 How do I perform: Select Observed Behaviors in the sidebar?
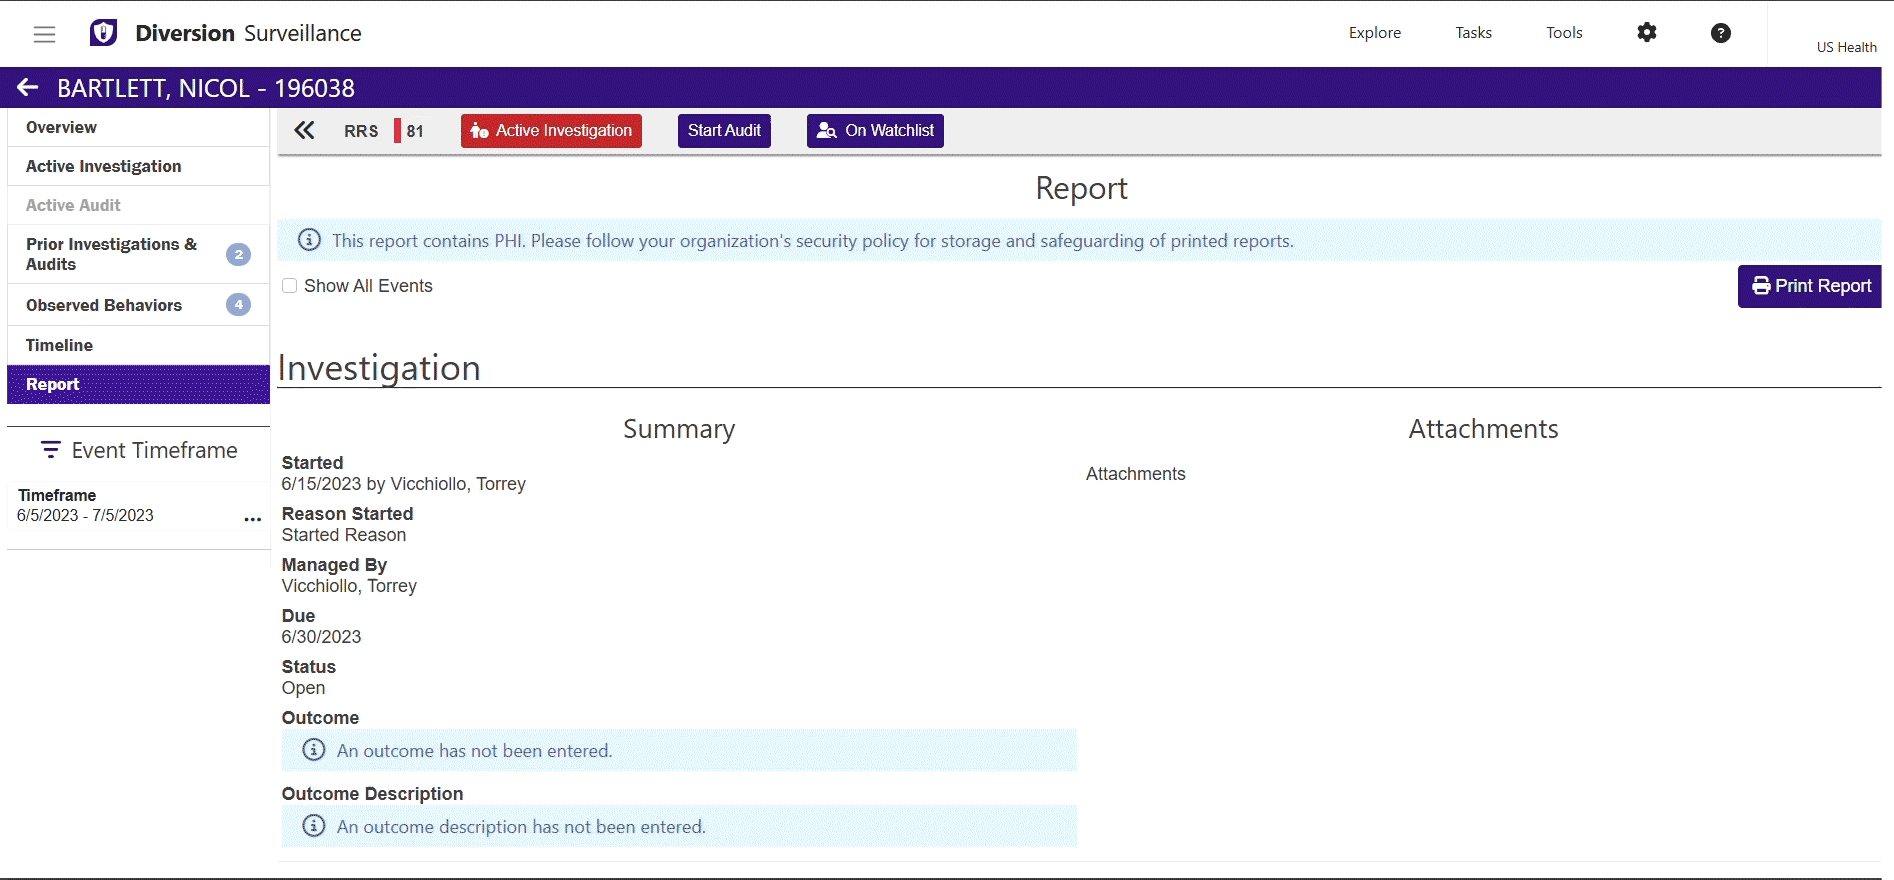pos(104,305)
